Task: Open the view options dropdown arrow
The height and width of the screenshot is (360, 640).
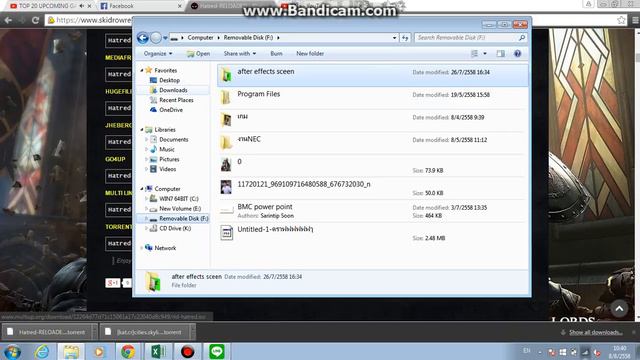Action: coord(485,53)
